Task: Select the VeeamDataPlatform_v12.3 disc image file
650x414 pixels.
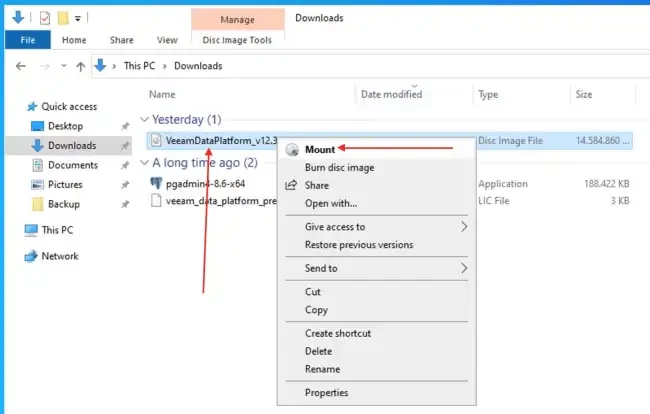Action: click(221, 140)
